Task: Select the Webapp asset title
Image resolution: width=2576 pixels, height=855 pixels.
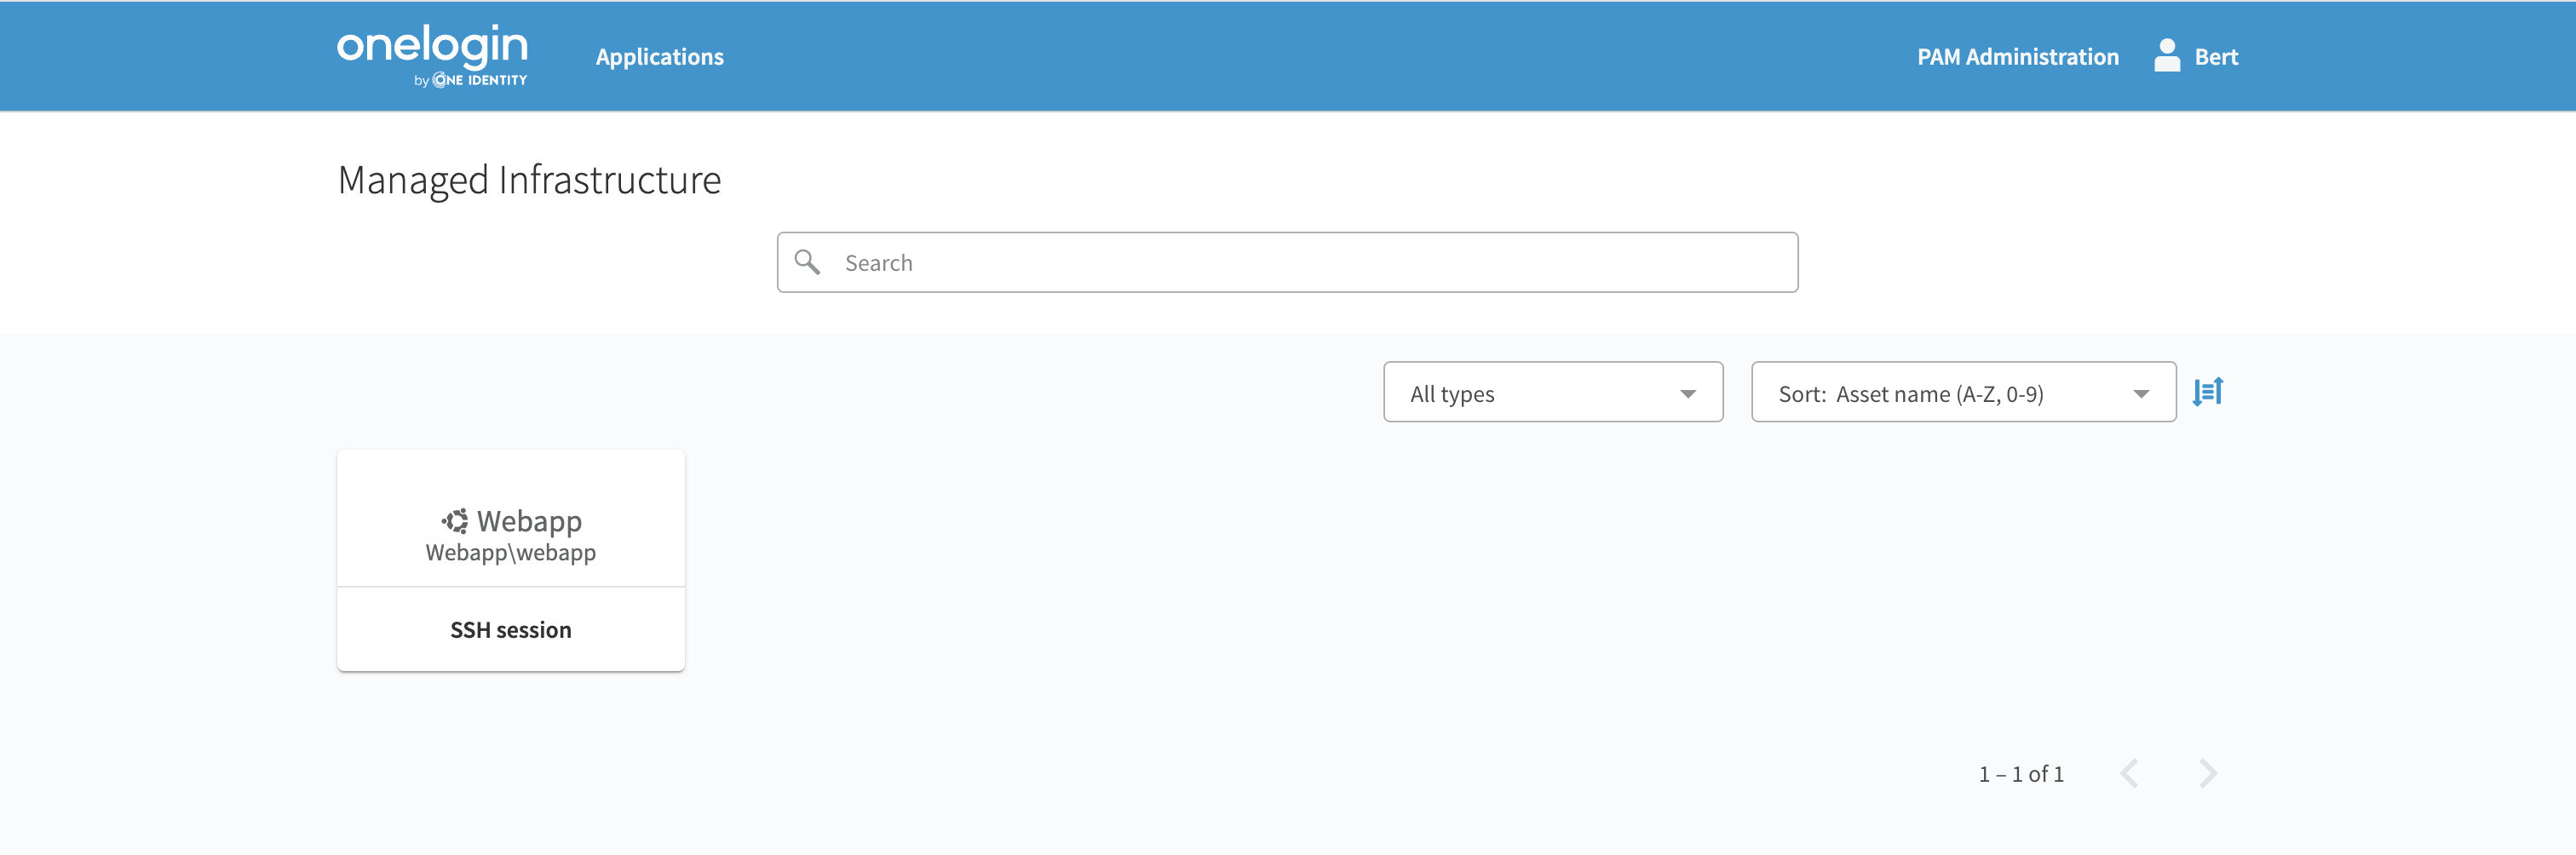Action: 529,521
